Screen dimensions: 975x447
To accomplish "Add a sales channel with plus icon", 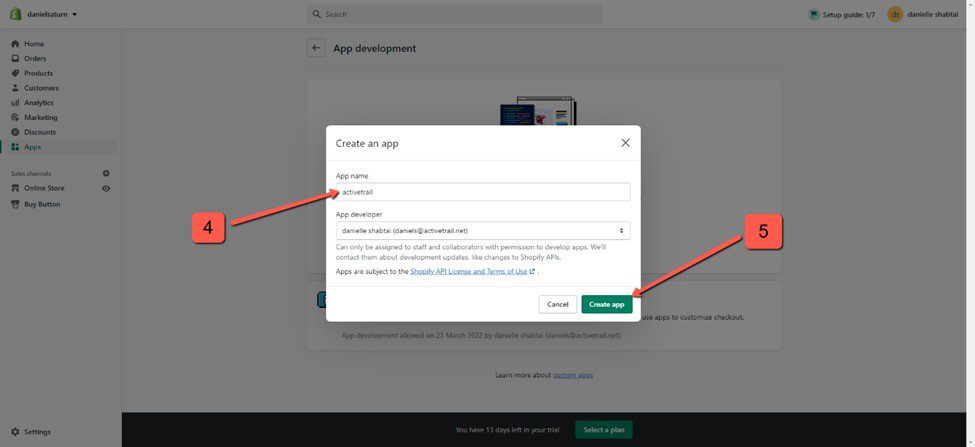I will 106,173.
